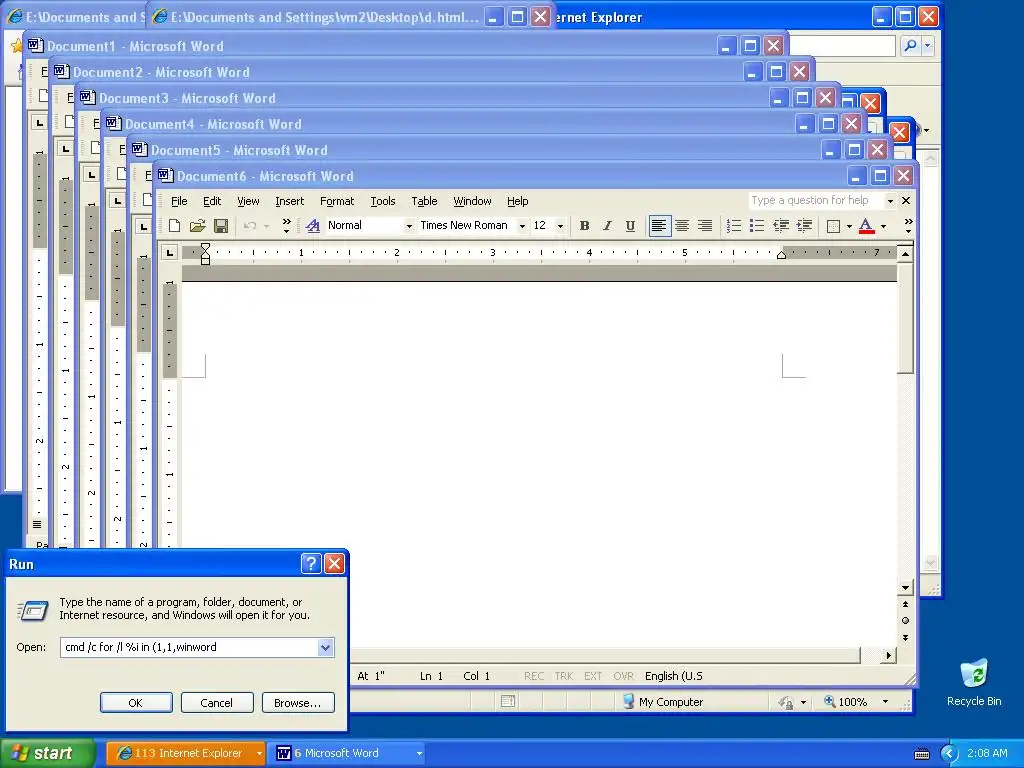The height and width of the screenshot is (768, 1024).
Task: Open the border style dropdown arrow
Action: tap(849, 227)
